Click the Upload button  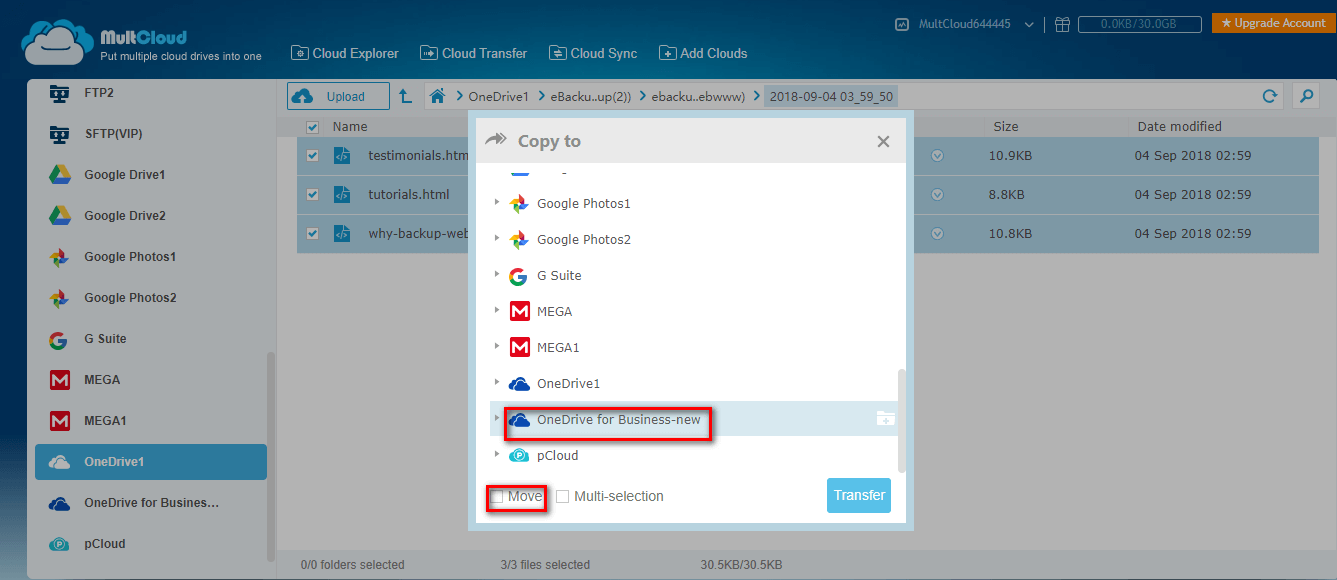click(x=338, y=97)
